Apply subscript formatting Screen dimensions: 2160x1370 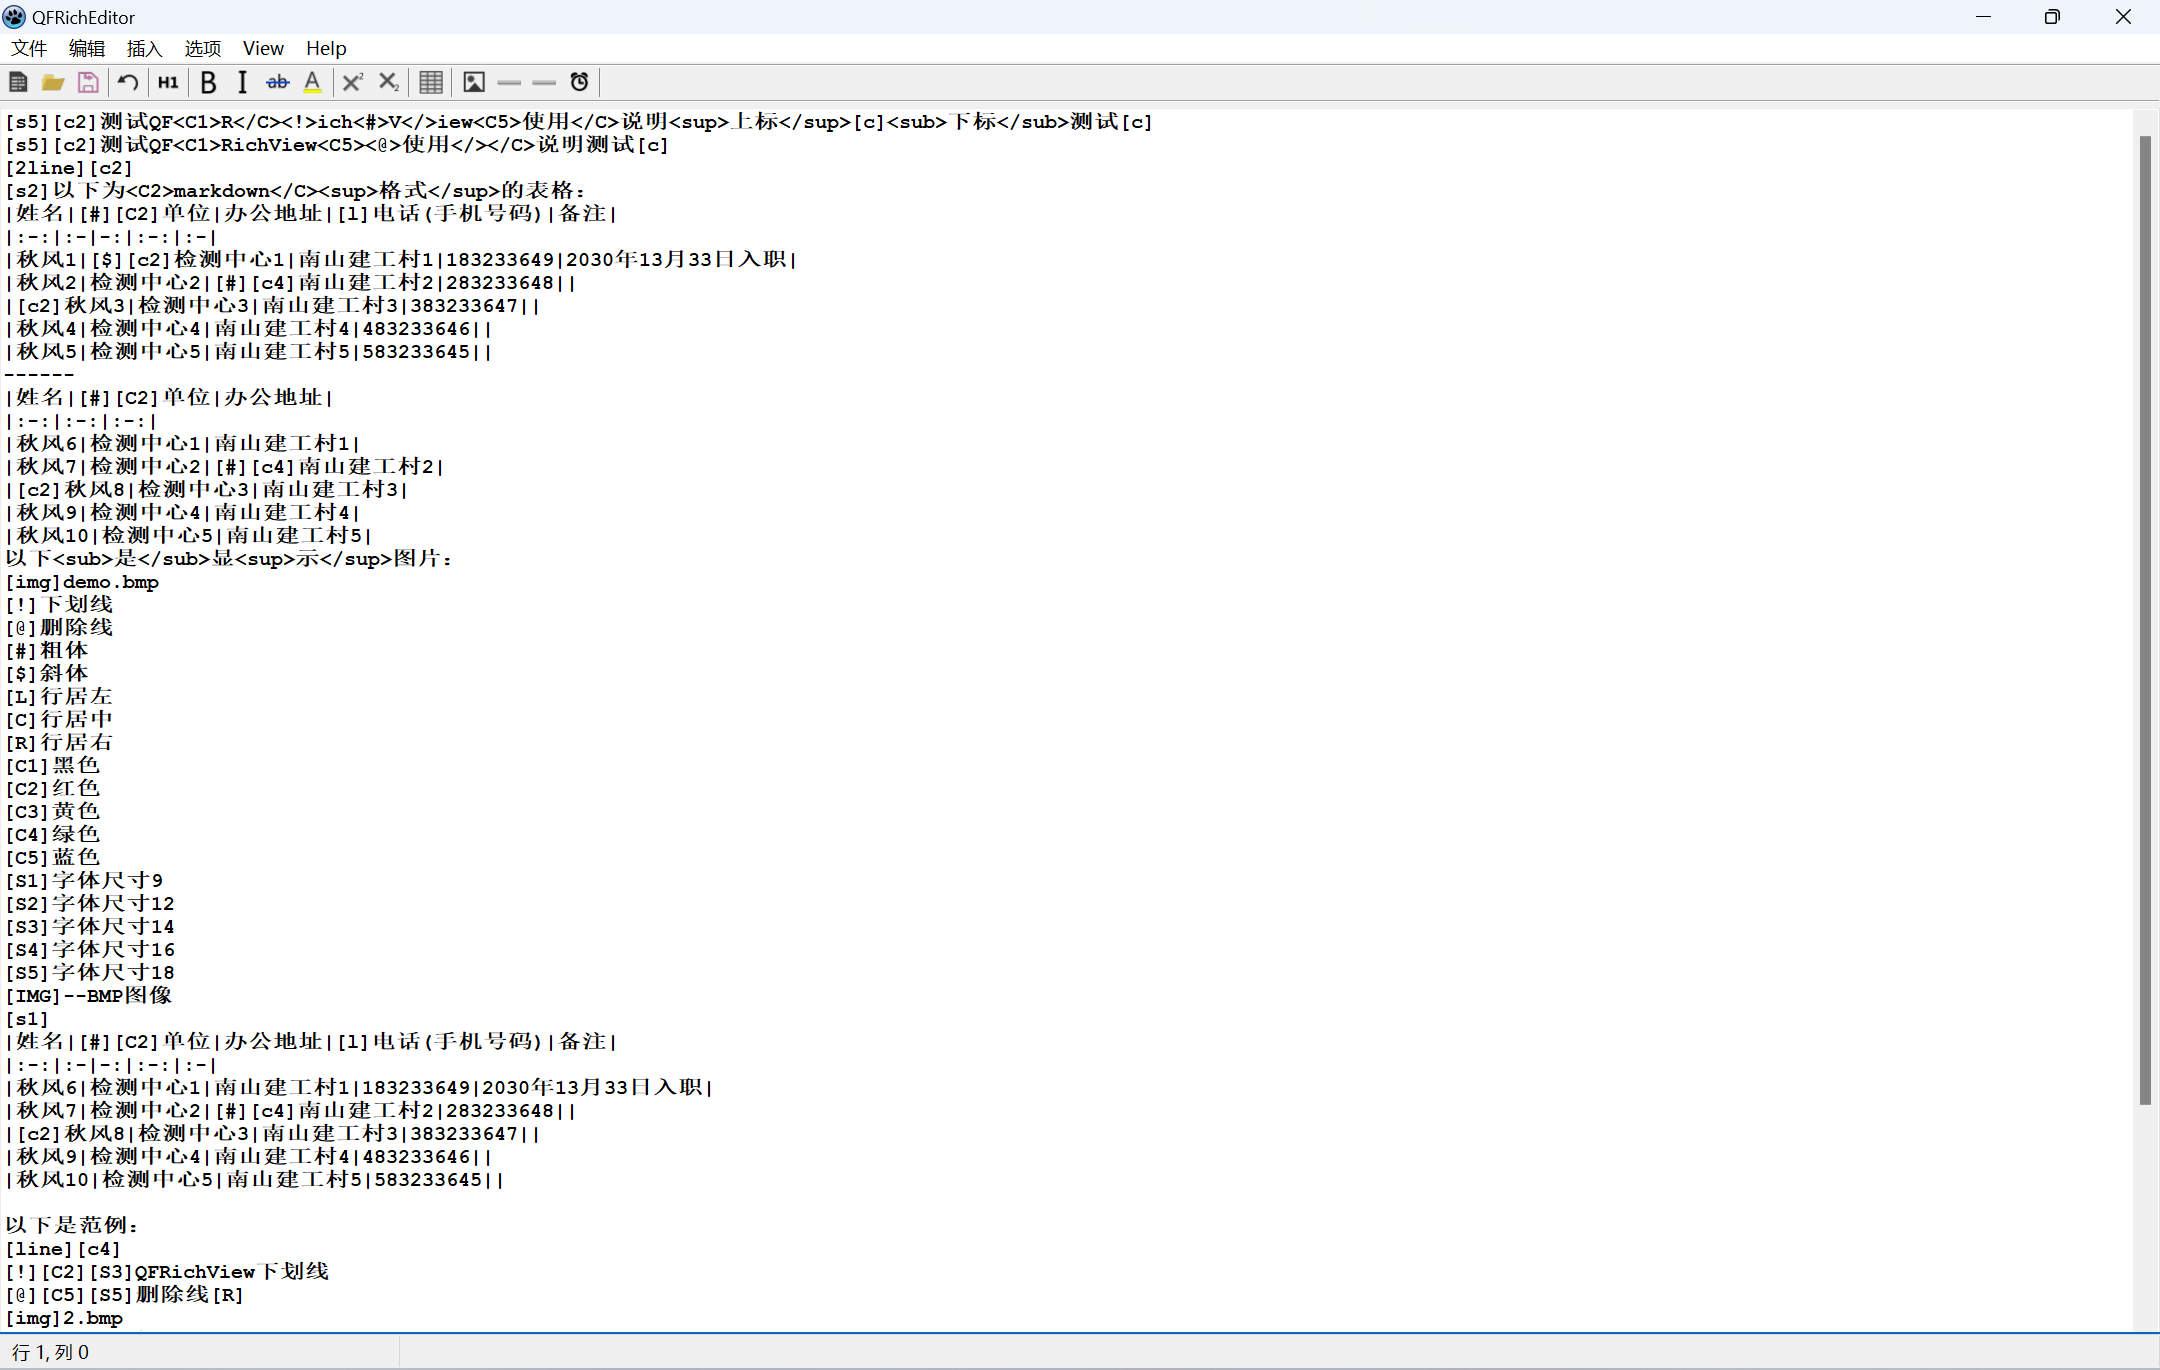(388, 83)
